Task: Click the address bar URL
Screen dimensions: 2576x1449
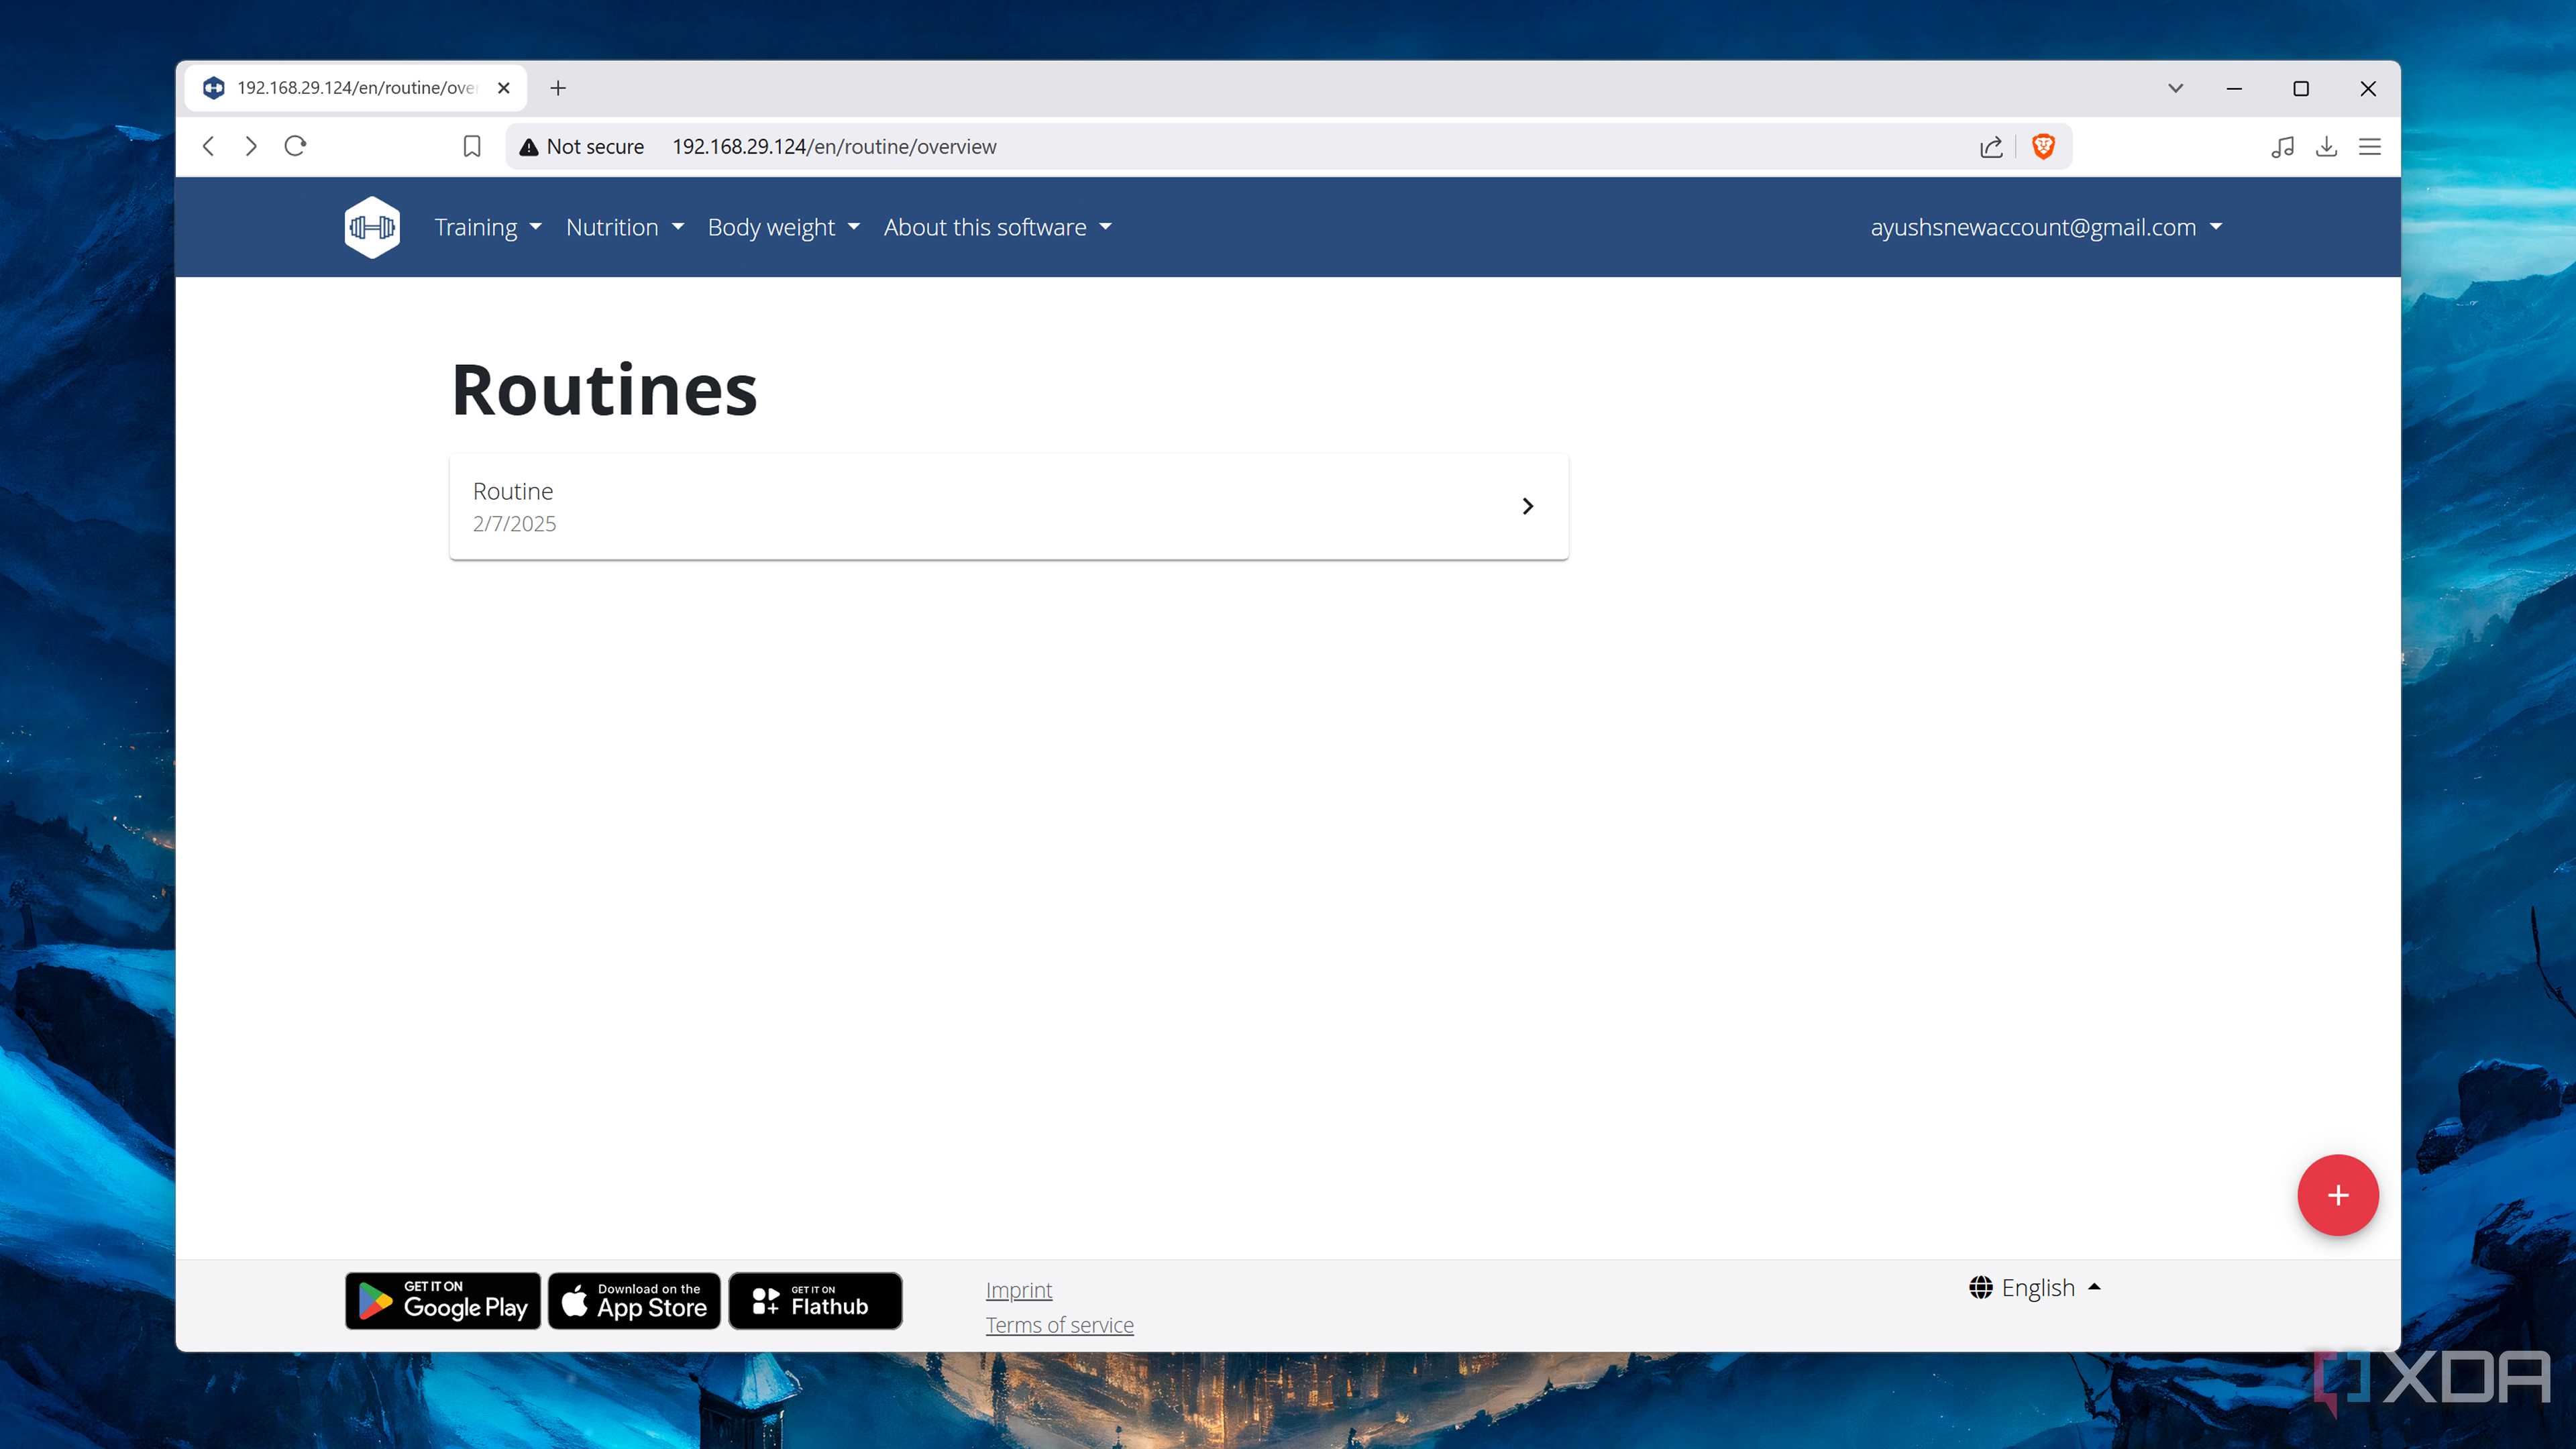Action: (x=834, y=146)
